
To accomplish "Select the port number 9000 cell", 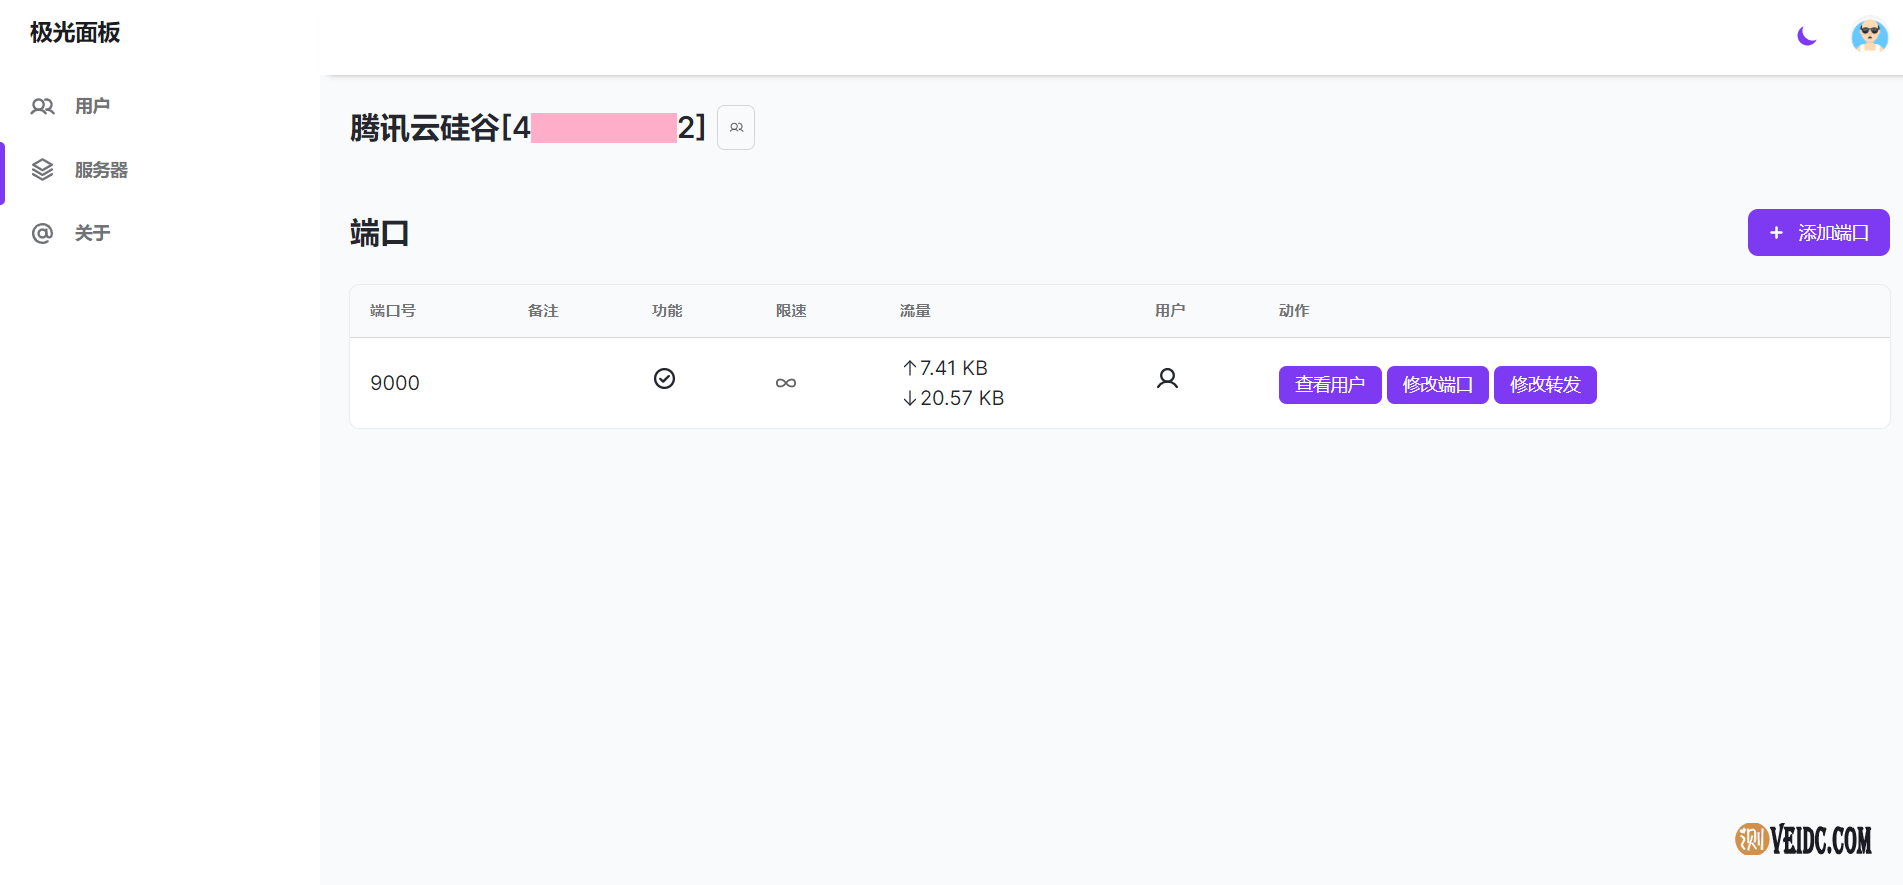I will pos(395,383).
